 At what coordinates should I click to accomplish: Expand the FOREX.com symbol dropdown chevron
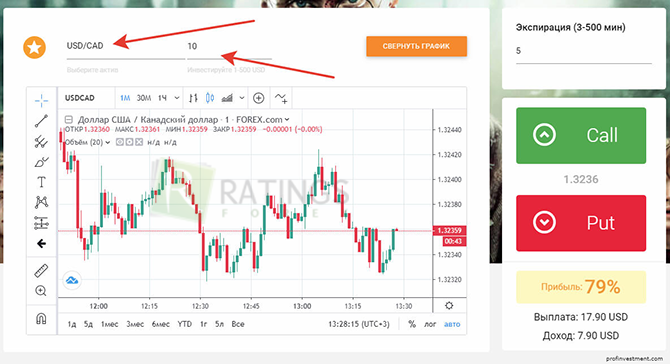pos(287,120)
